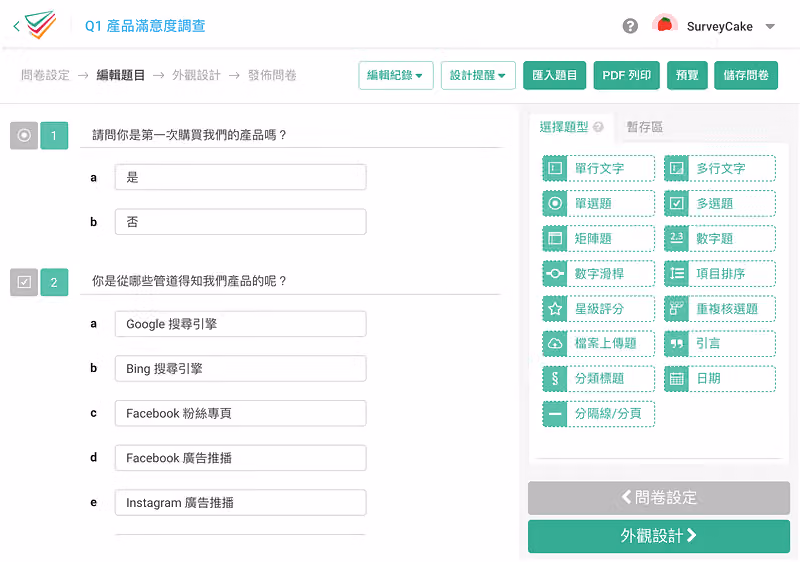Open the help question mark icon
This screenshot has width=800, height=562.
point(630,26)
